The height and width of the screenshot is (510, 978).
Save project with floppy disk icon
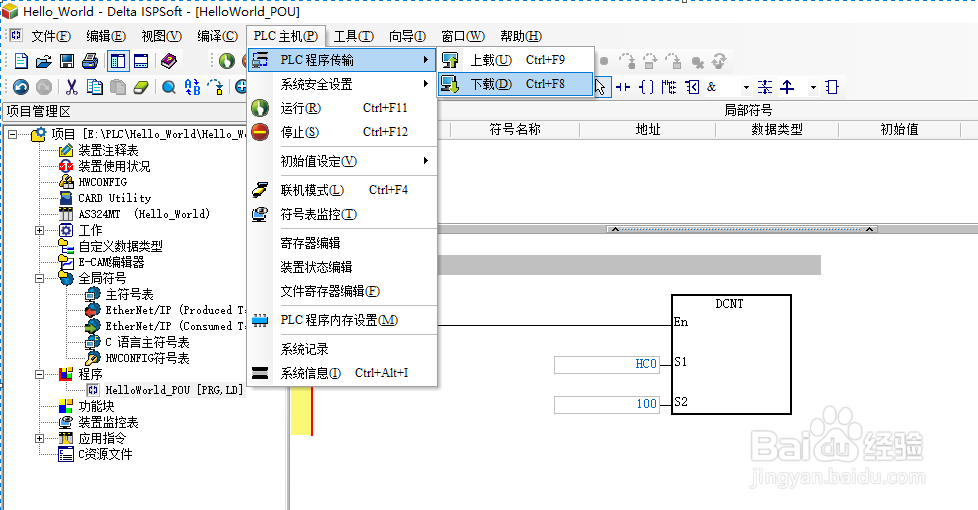[x=67, y=60]
